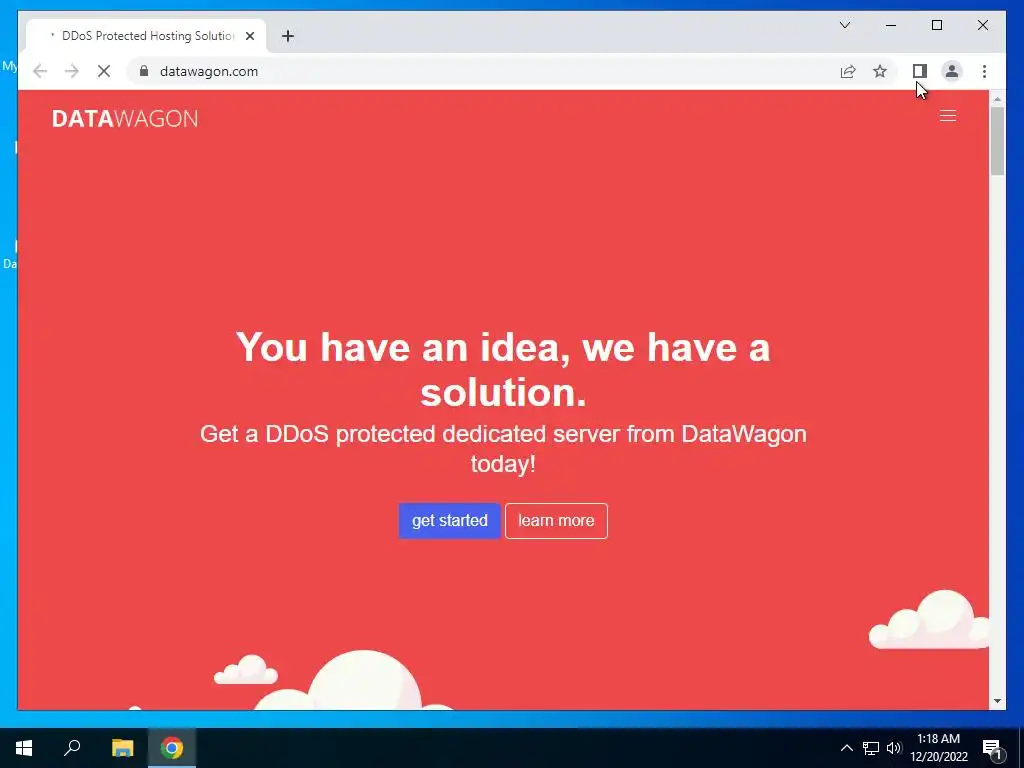
Task: Open the tab search dropdown
Action: 844,25
